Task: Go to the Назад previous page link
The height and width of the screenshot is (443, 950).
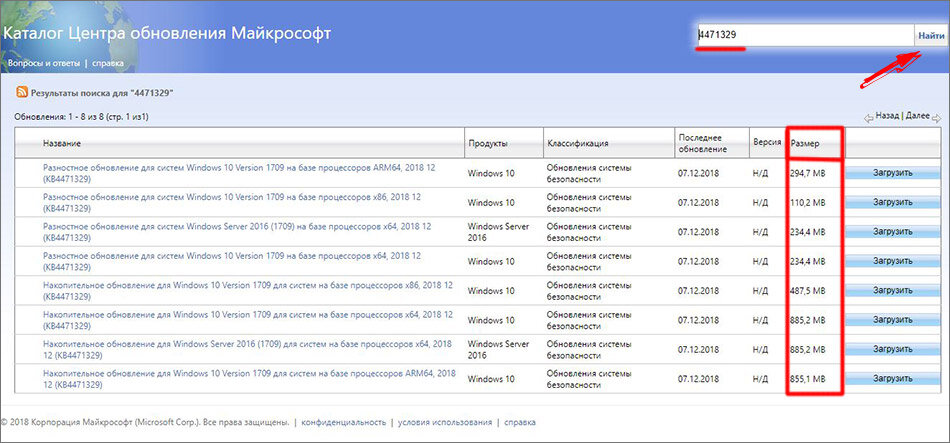Action: click(887, 115)
